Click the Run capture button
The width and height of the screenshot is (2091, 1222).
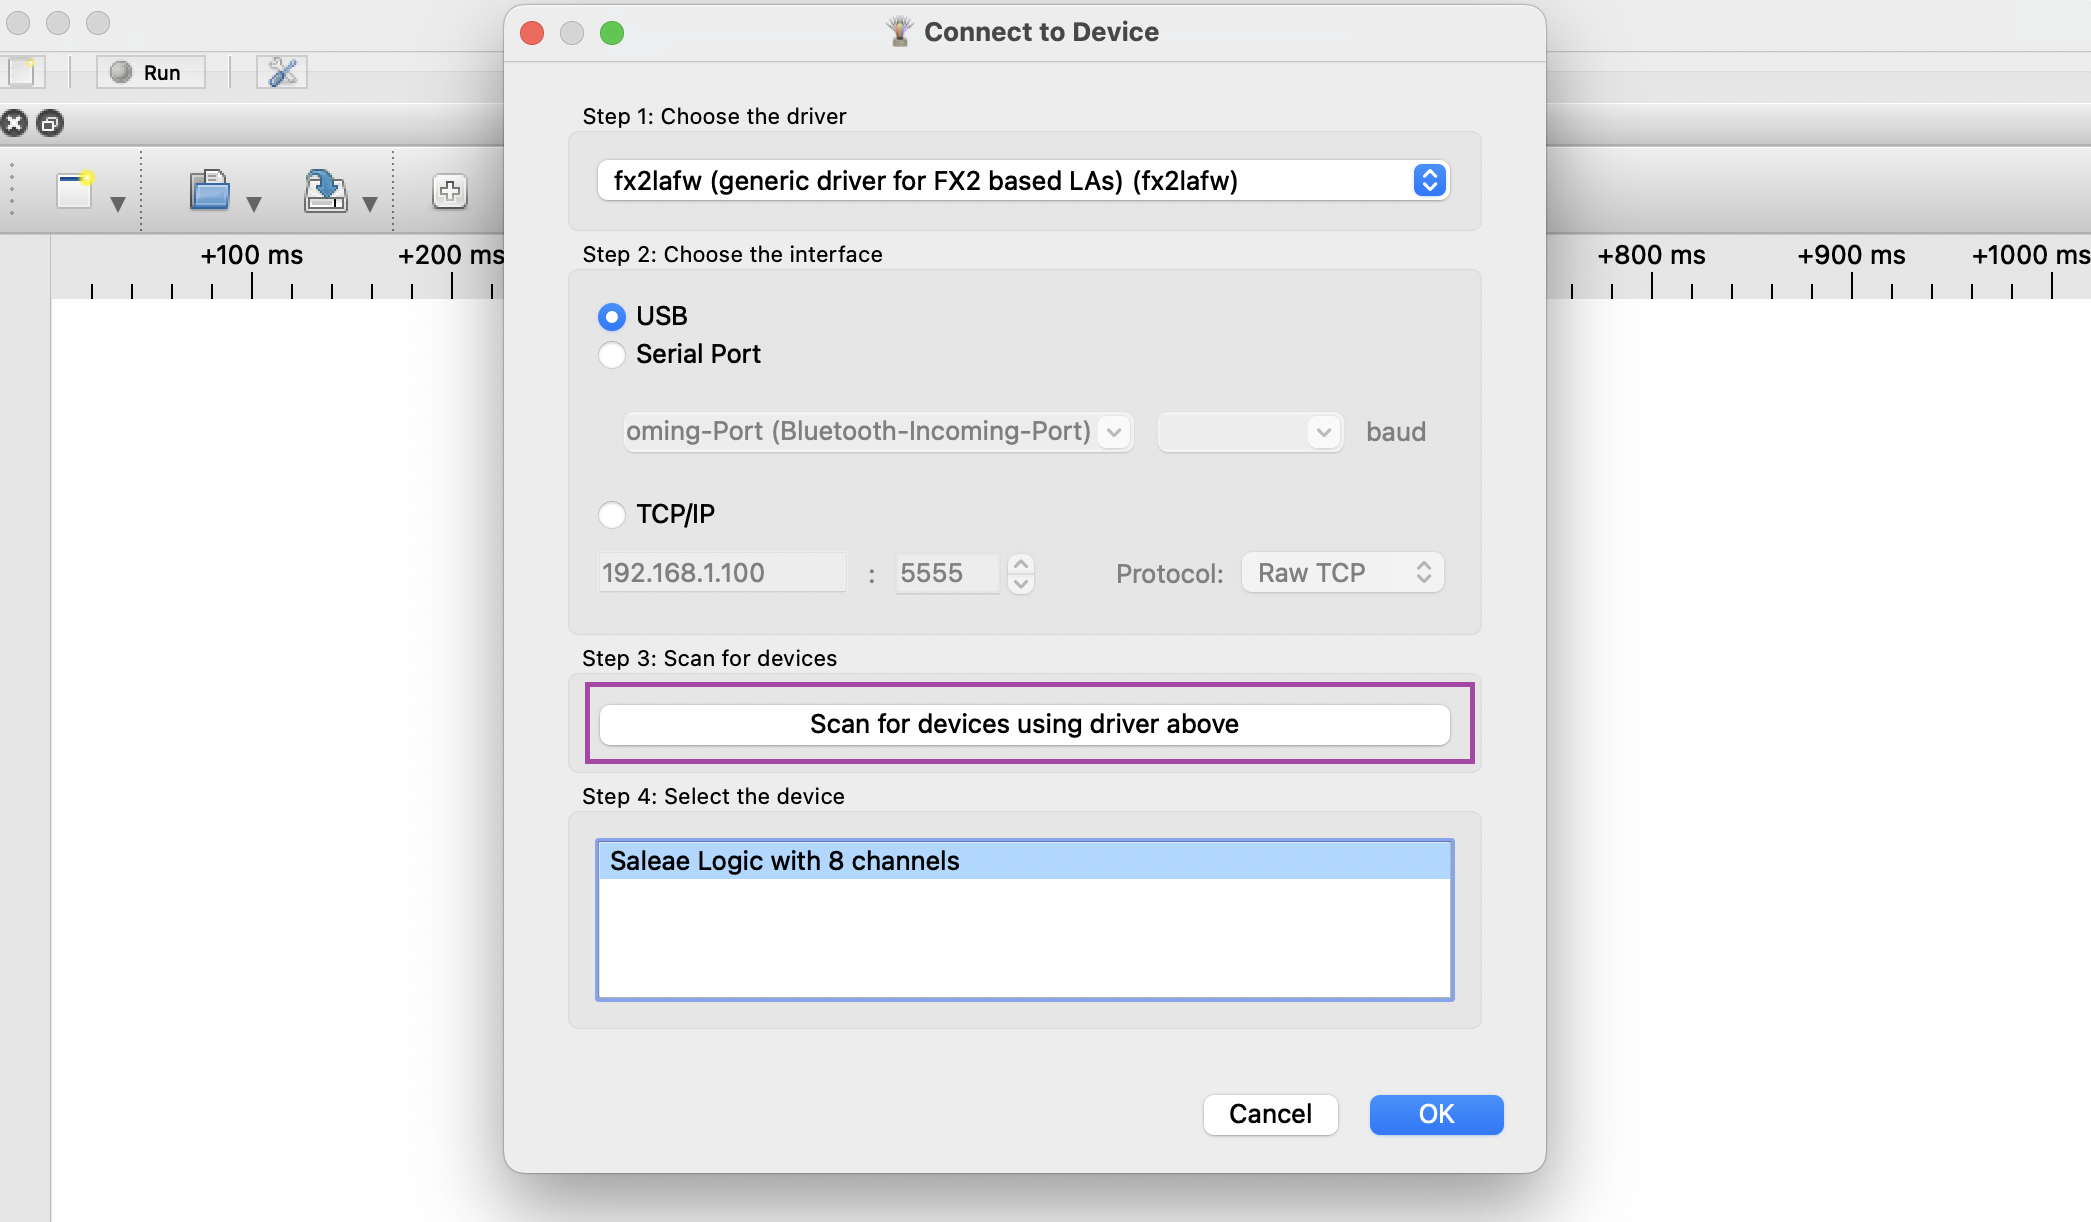point(150,72)
